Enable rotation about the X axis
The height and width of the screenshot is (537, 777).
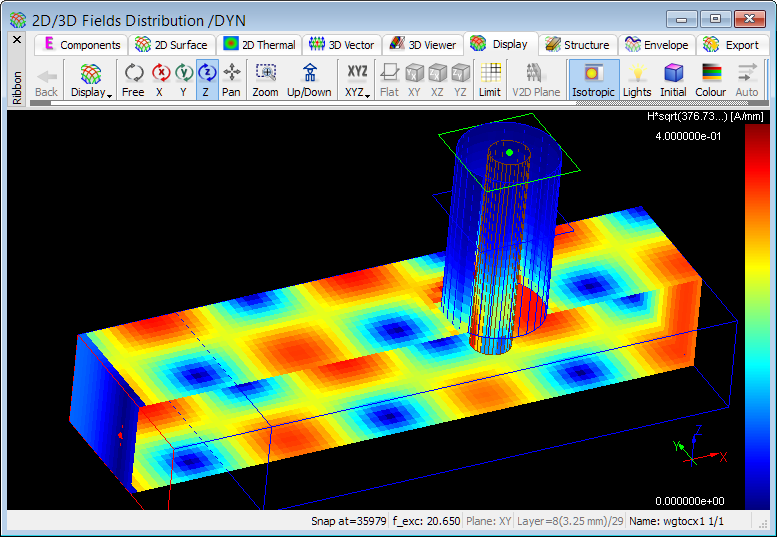(x=160, y=79)
